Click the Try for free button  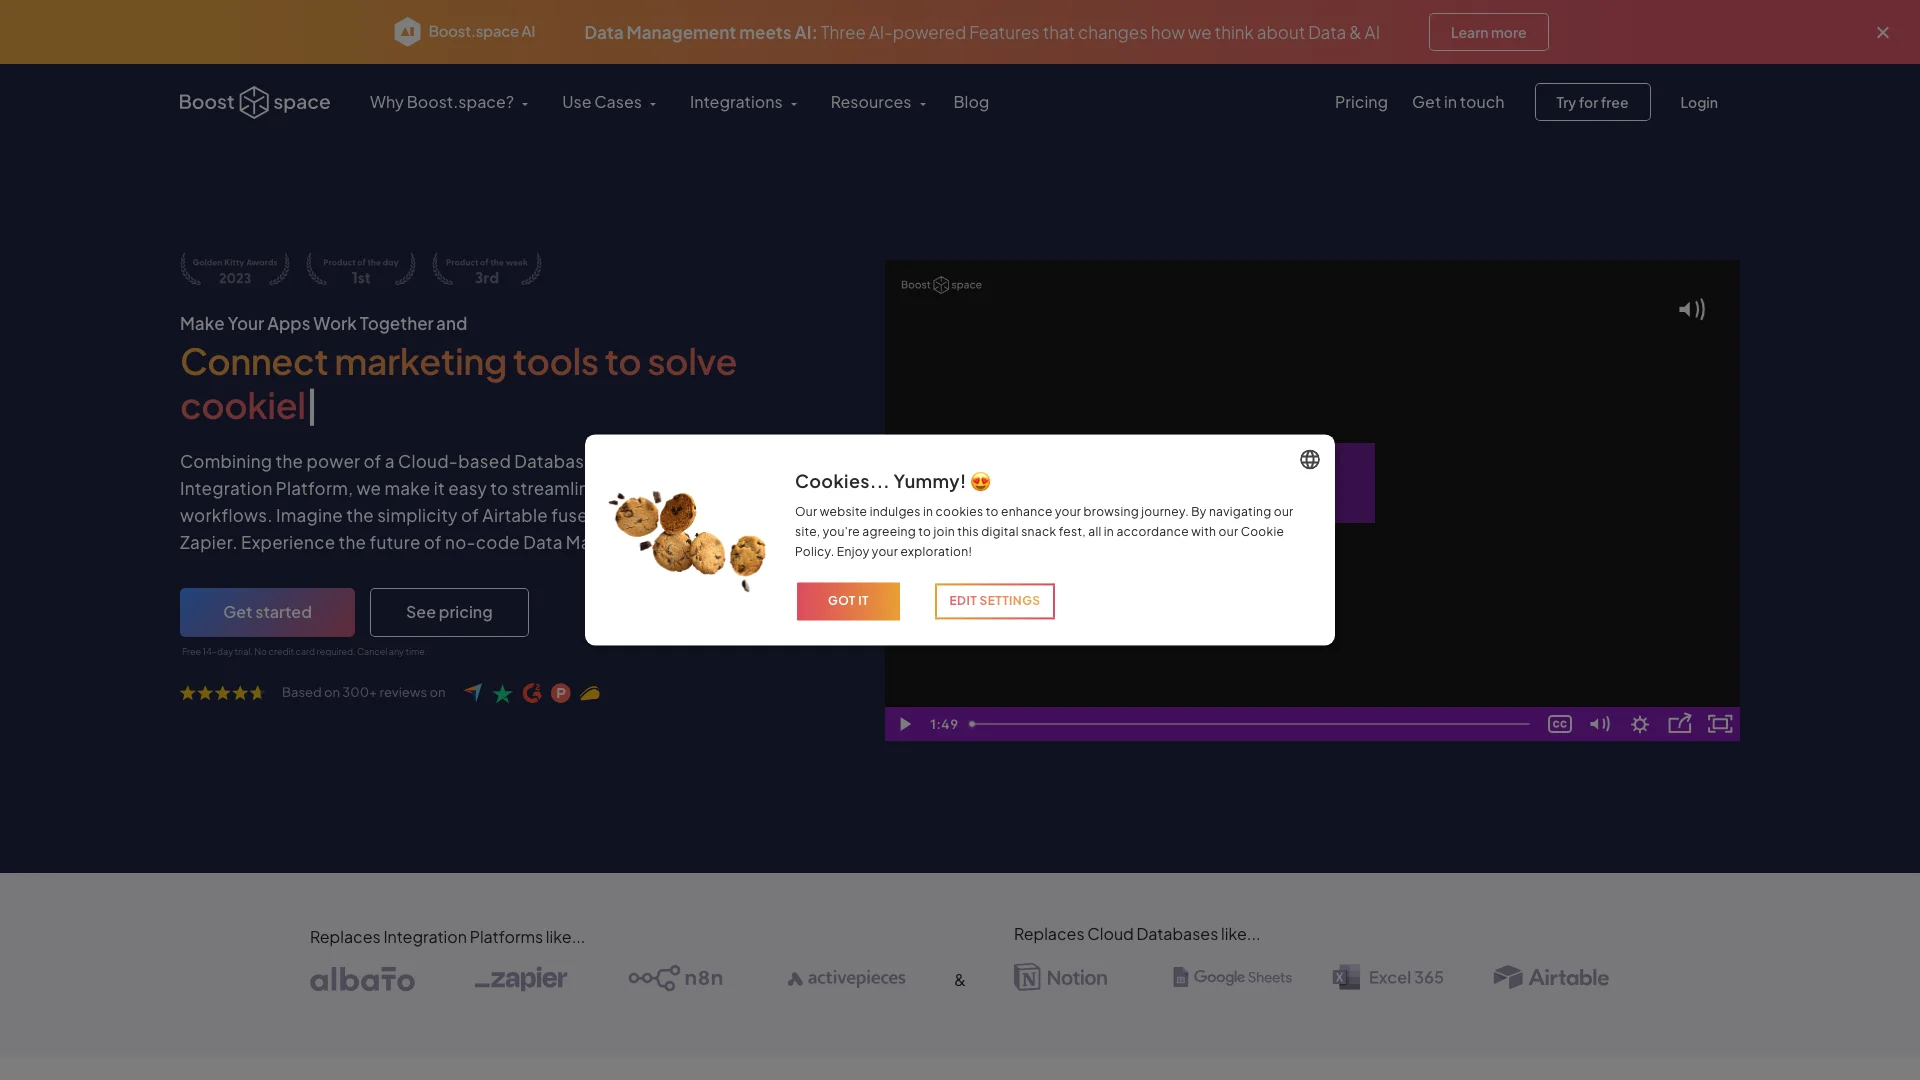1593,102
